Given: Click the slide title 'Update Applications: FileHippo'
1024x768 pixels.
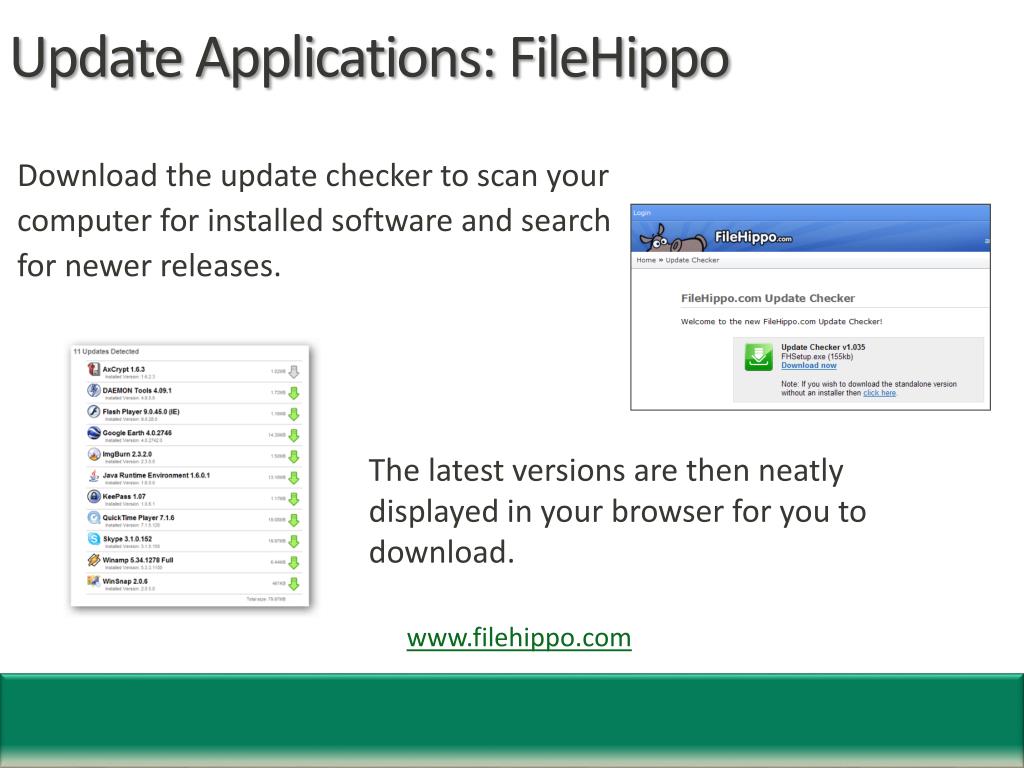Looking at the screenshot, I should coord(370,58).
